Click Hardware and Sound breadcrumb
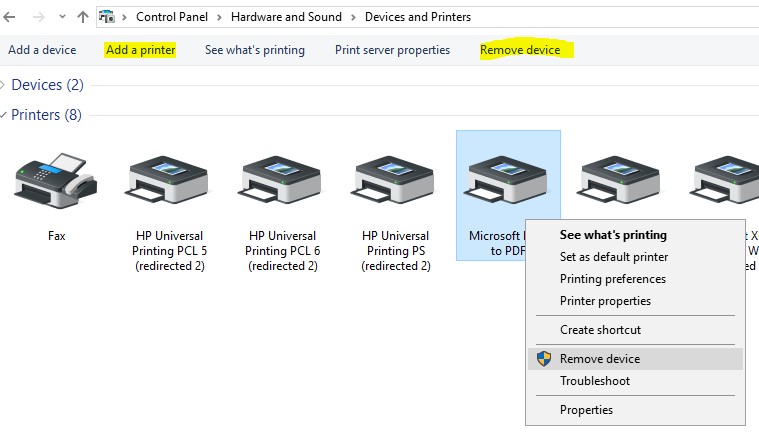The height and width of the screenshot is (444, 759). [285, 17]
